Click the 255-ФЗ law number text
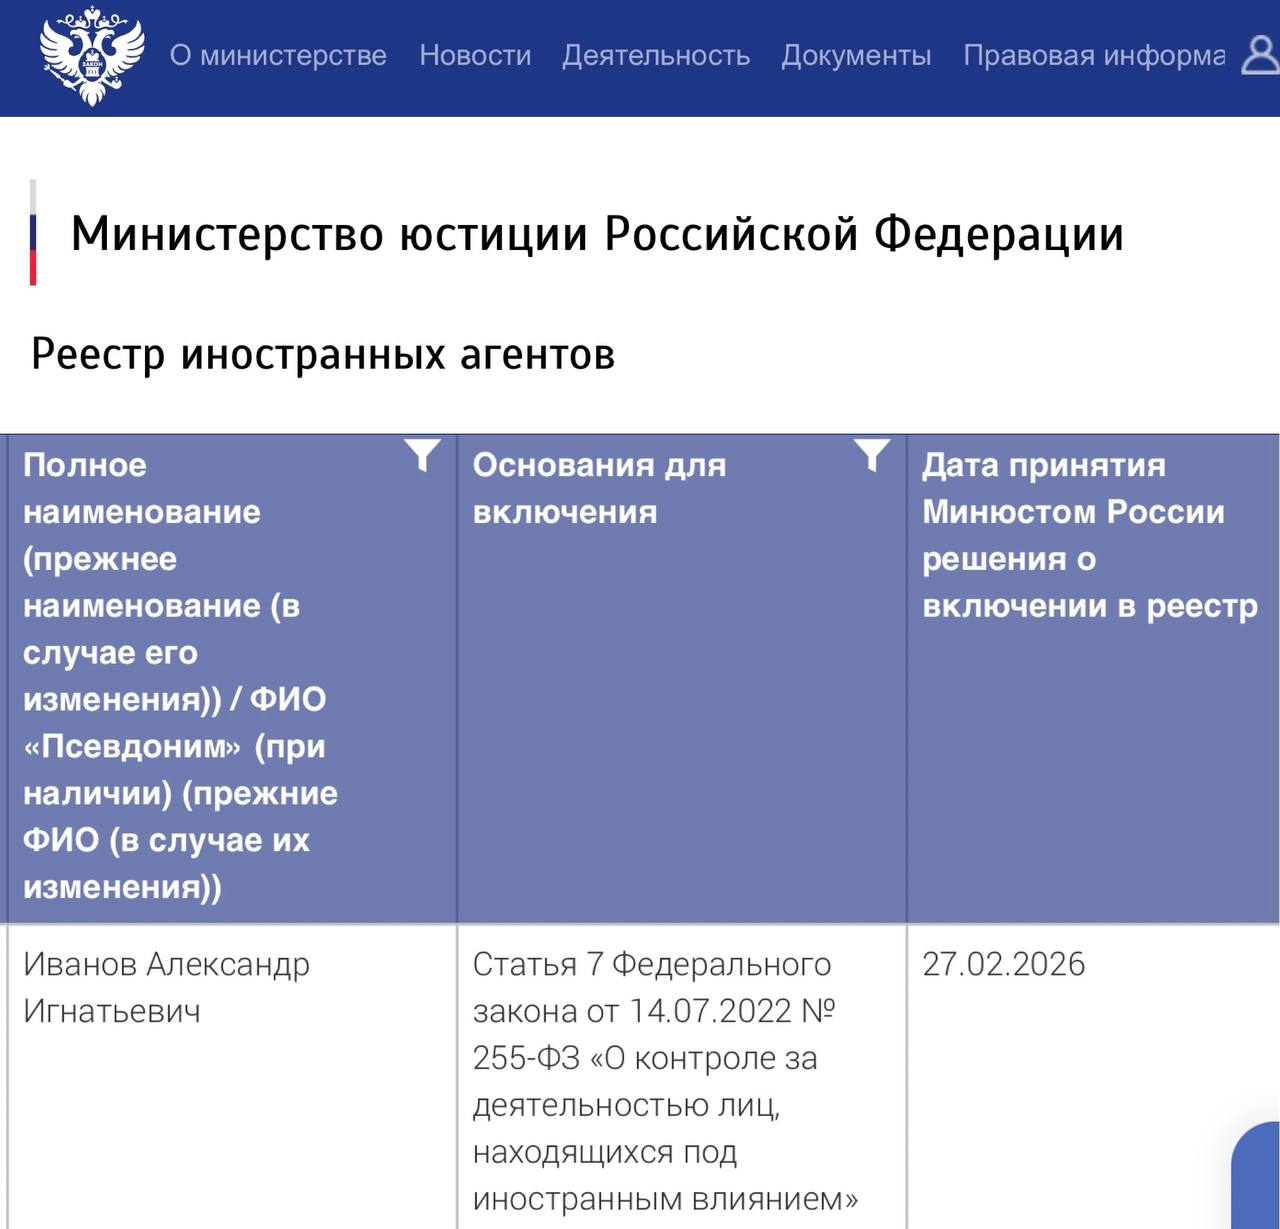This screenshot has width=1280, height=1229. tap(526, 1058)
